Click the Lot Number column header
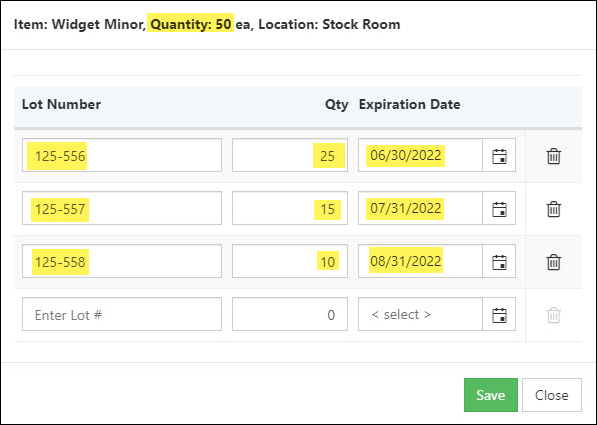597x425 pixels. tap(61, 104)
